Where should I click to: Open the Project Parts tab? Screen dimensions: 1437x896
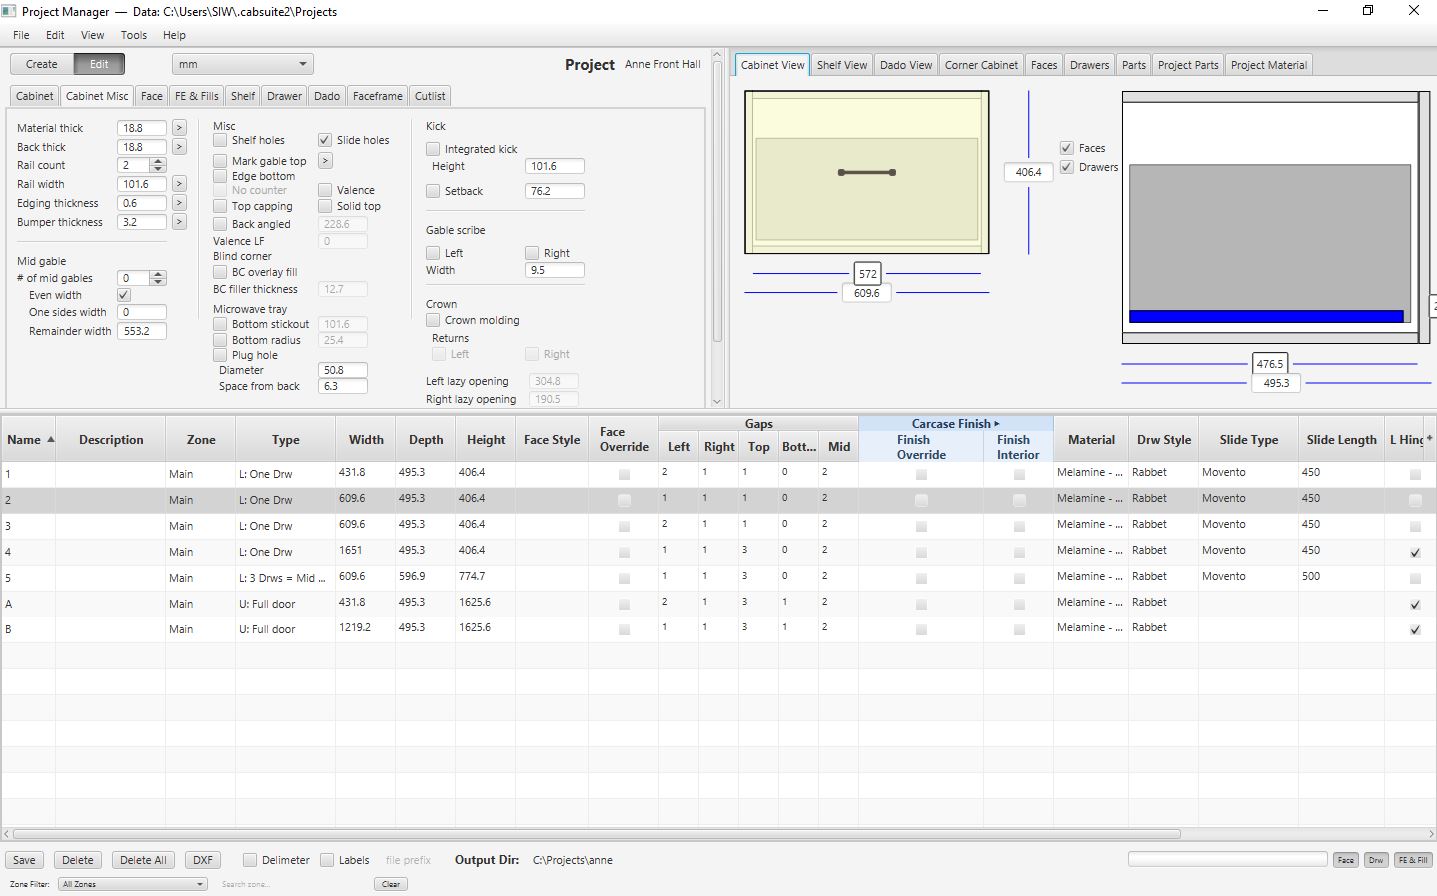pos(1188,65)
